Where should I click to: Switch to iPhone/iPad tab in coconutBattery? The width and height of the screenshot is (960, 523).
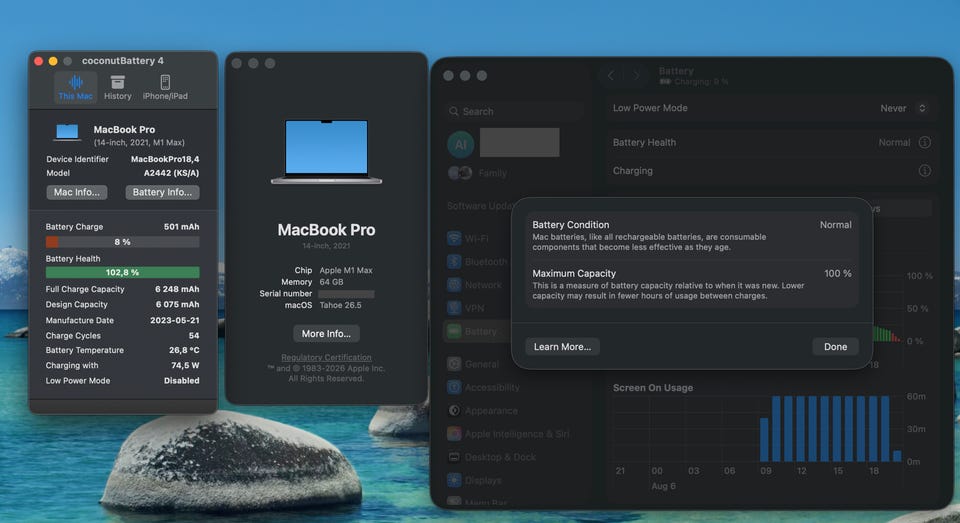(x=165, y=88)
